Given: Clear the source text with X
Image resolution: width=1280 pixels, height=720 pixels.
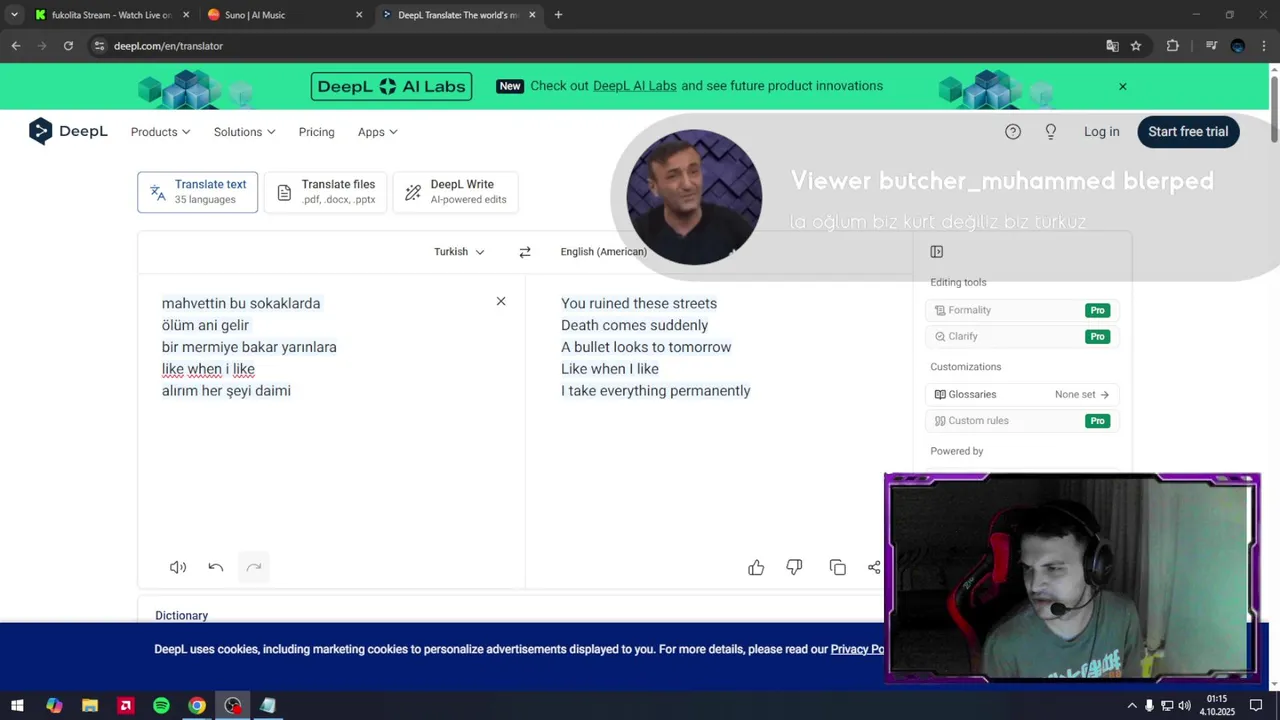Looking at the screenshot, I should tap(501, 301).
